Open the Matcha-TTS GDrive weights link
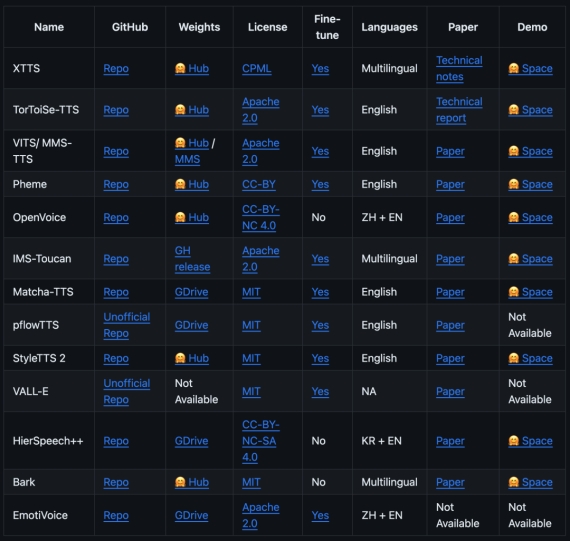 [192, 292]
